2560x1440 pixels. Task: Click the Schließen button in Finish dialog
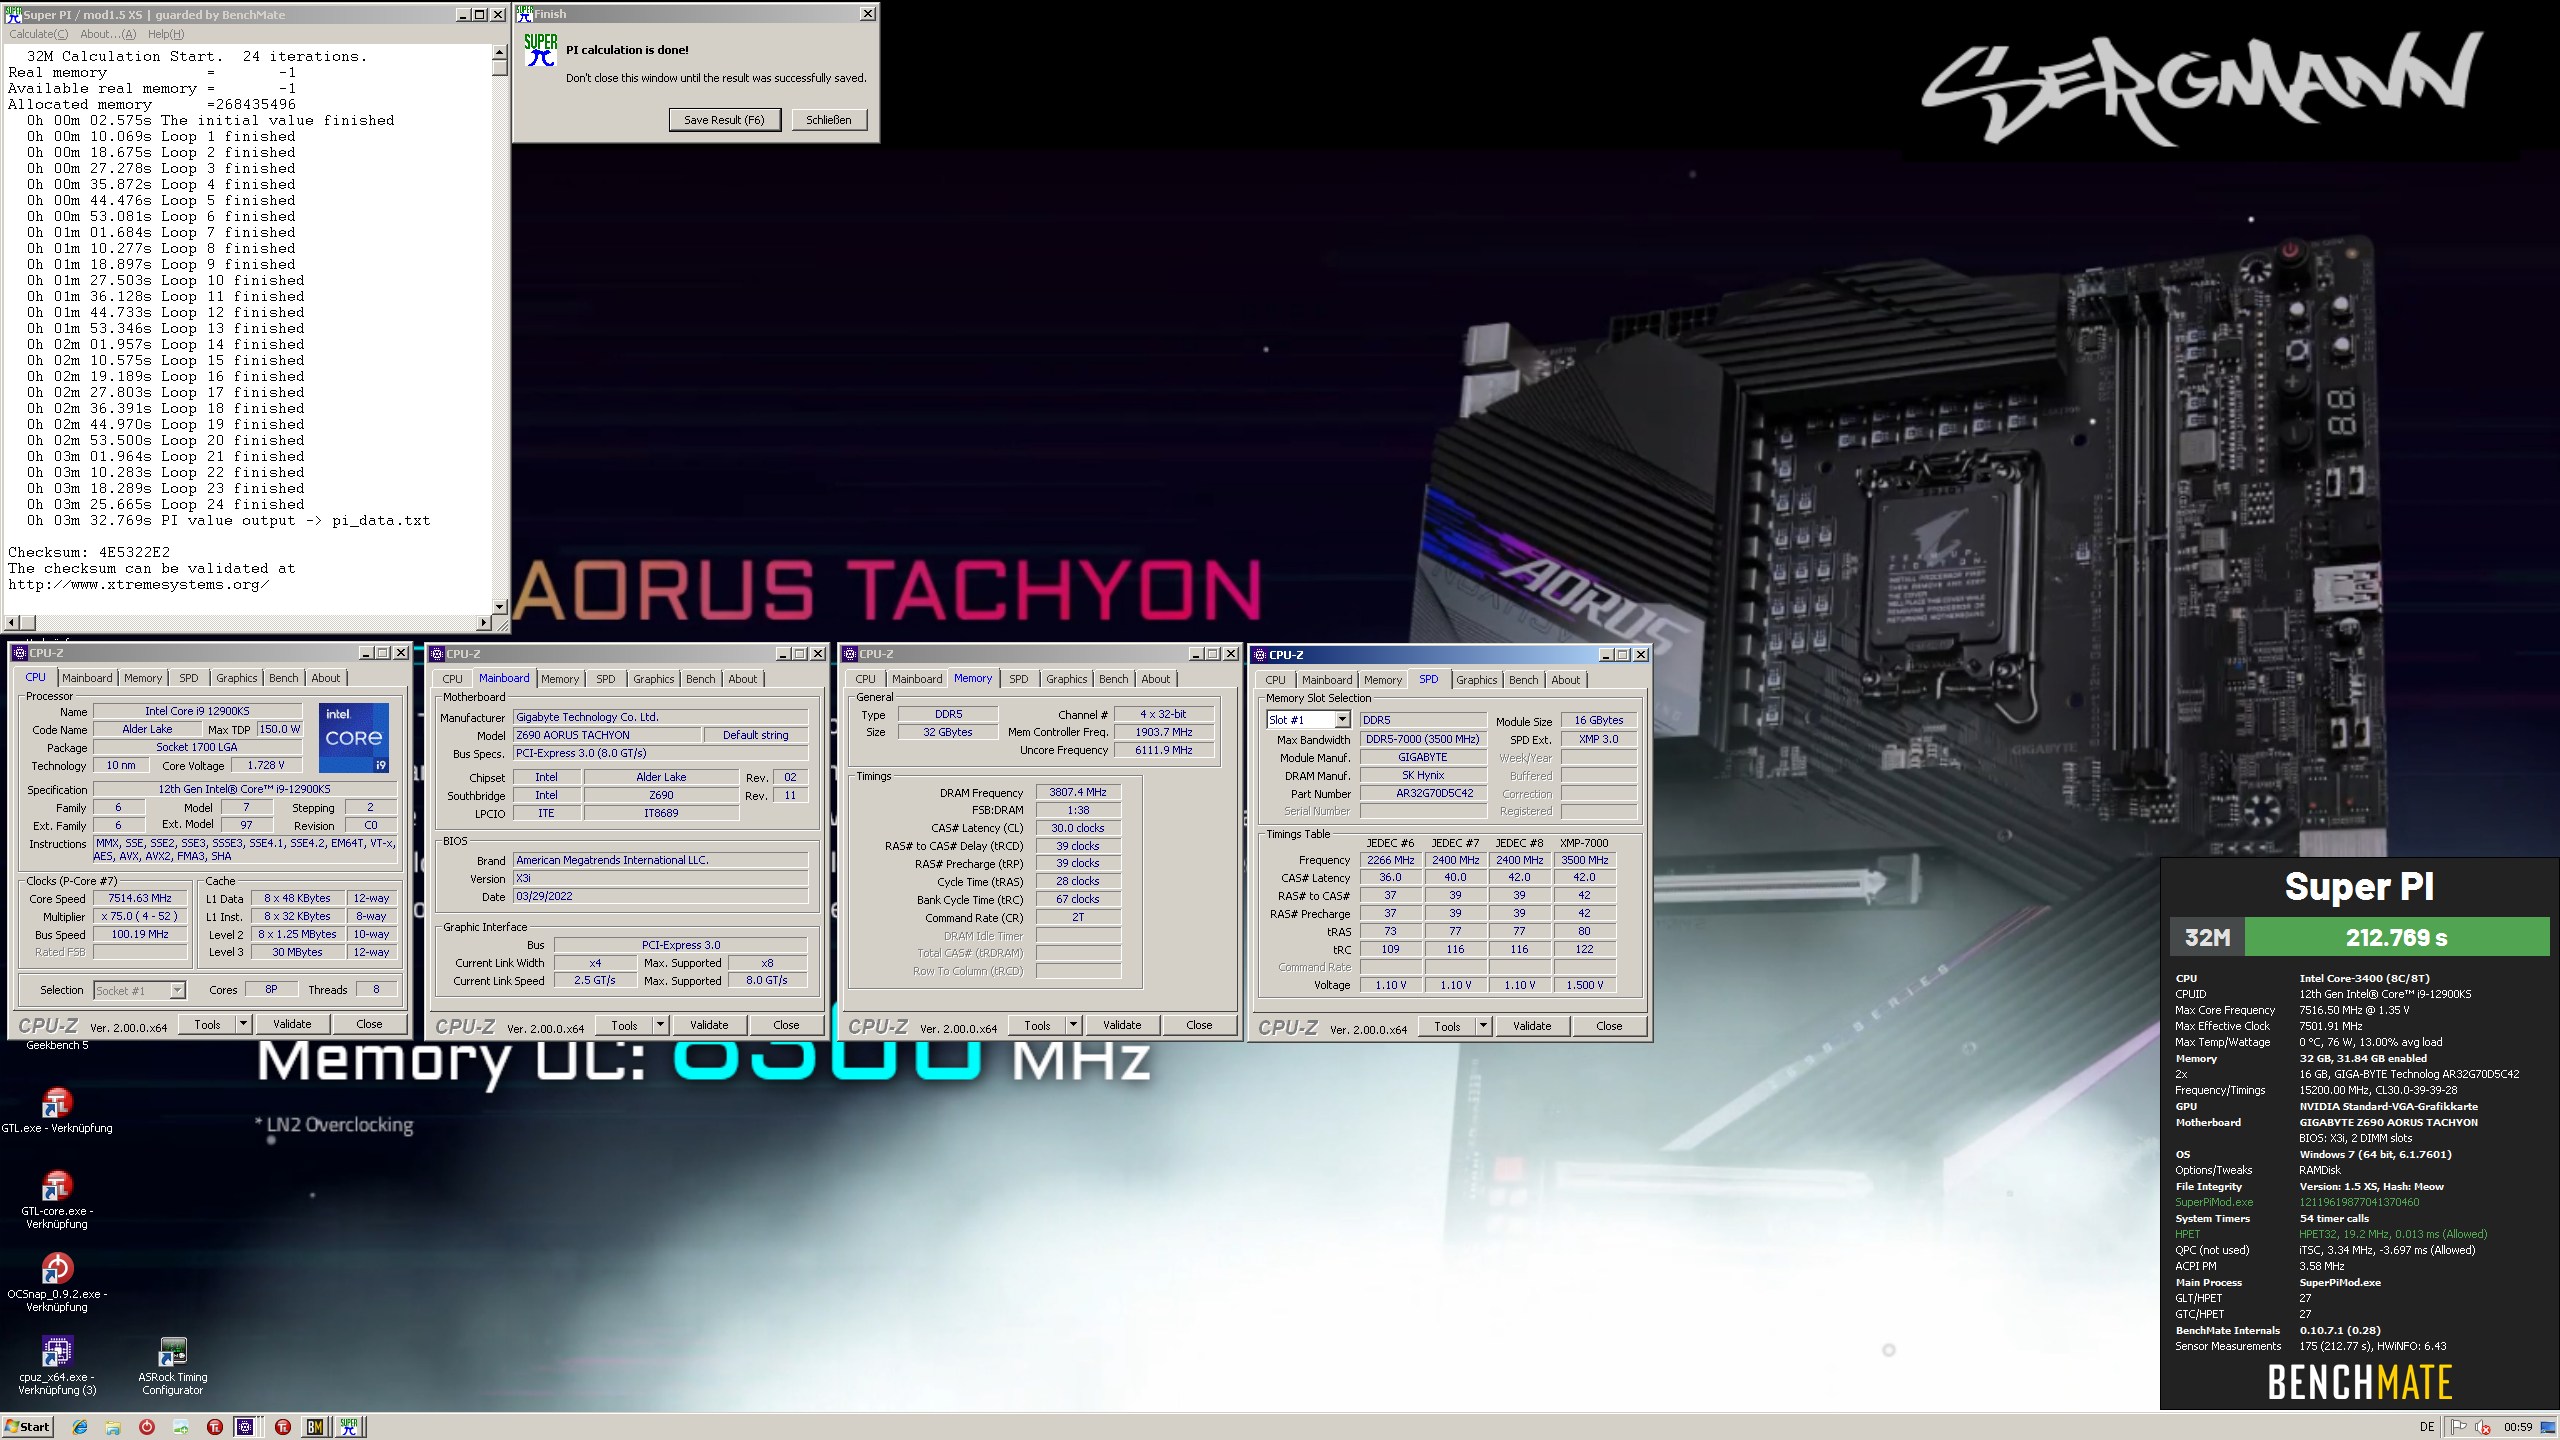pyautogui.click(x=829, y=120)
